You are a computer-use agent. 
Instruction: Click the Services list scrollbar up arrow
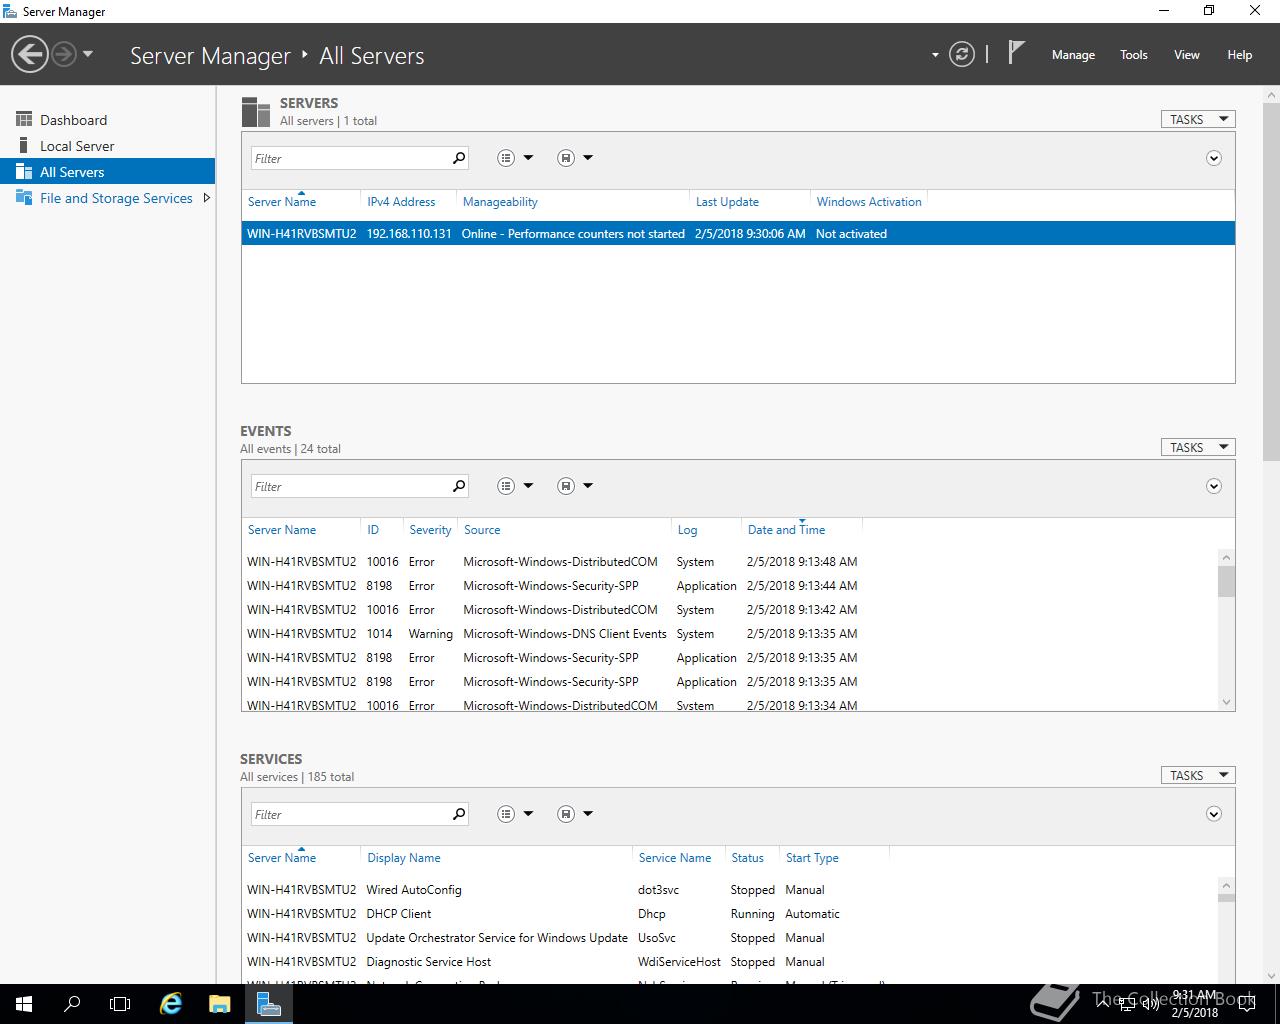(x=1226, y=885)
